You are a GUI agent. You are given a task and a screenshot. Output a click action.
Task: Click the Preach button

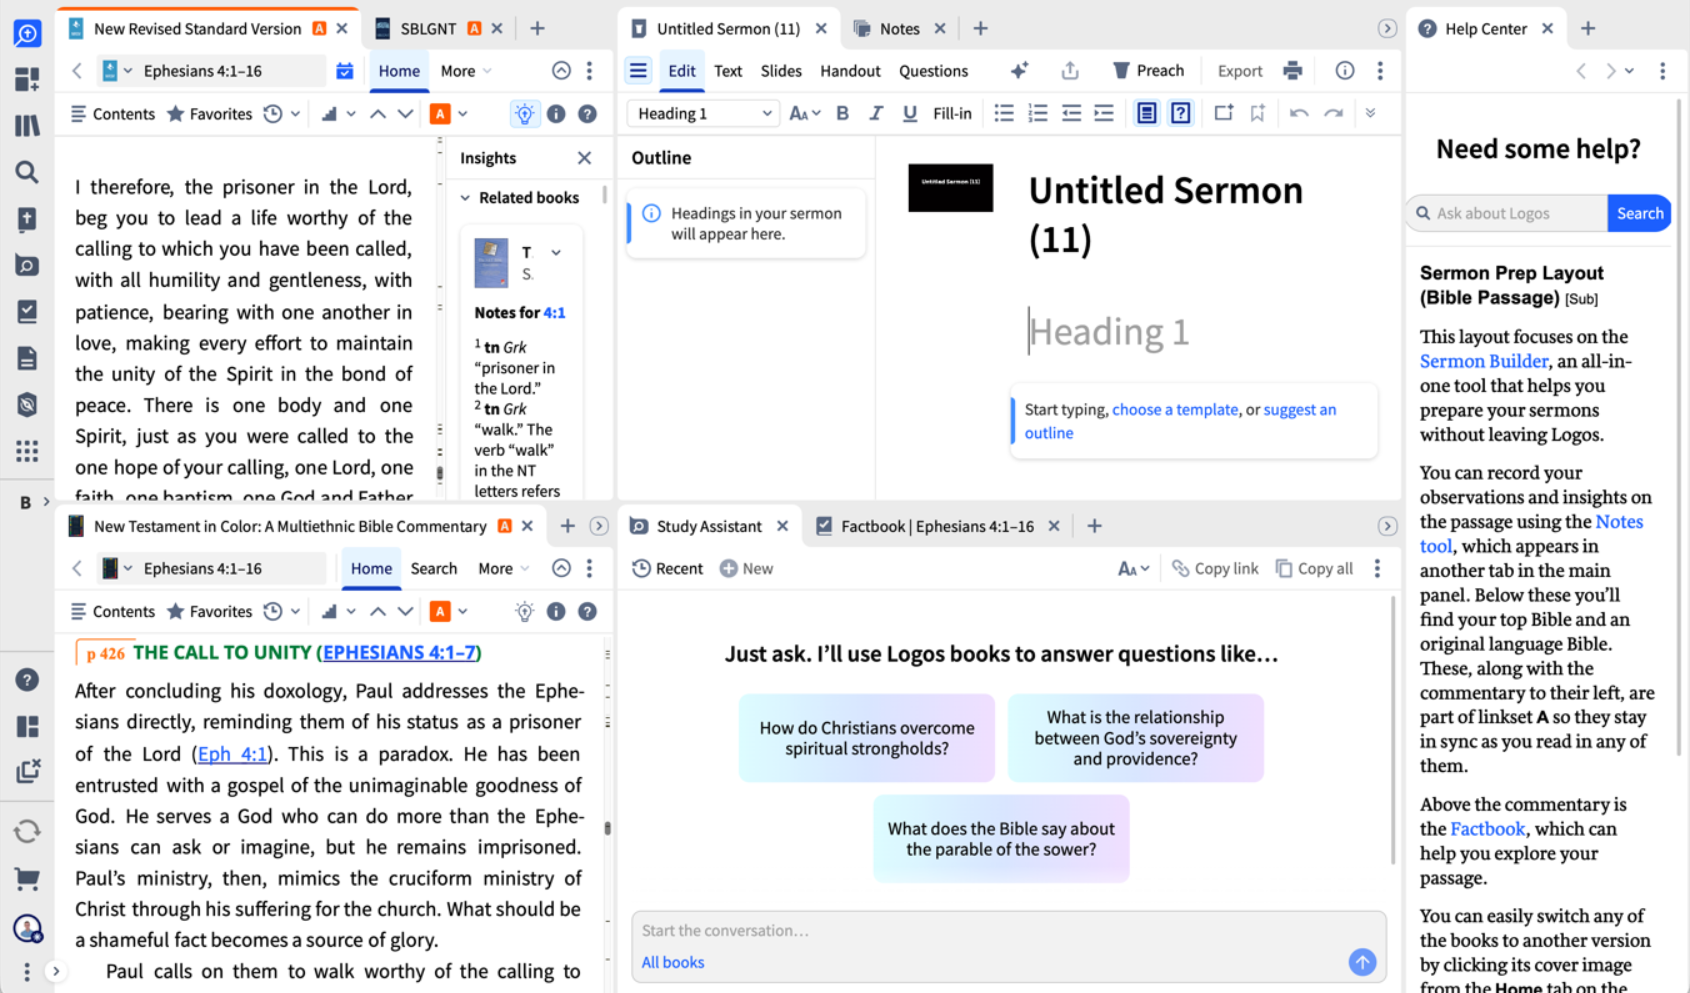1149,70
